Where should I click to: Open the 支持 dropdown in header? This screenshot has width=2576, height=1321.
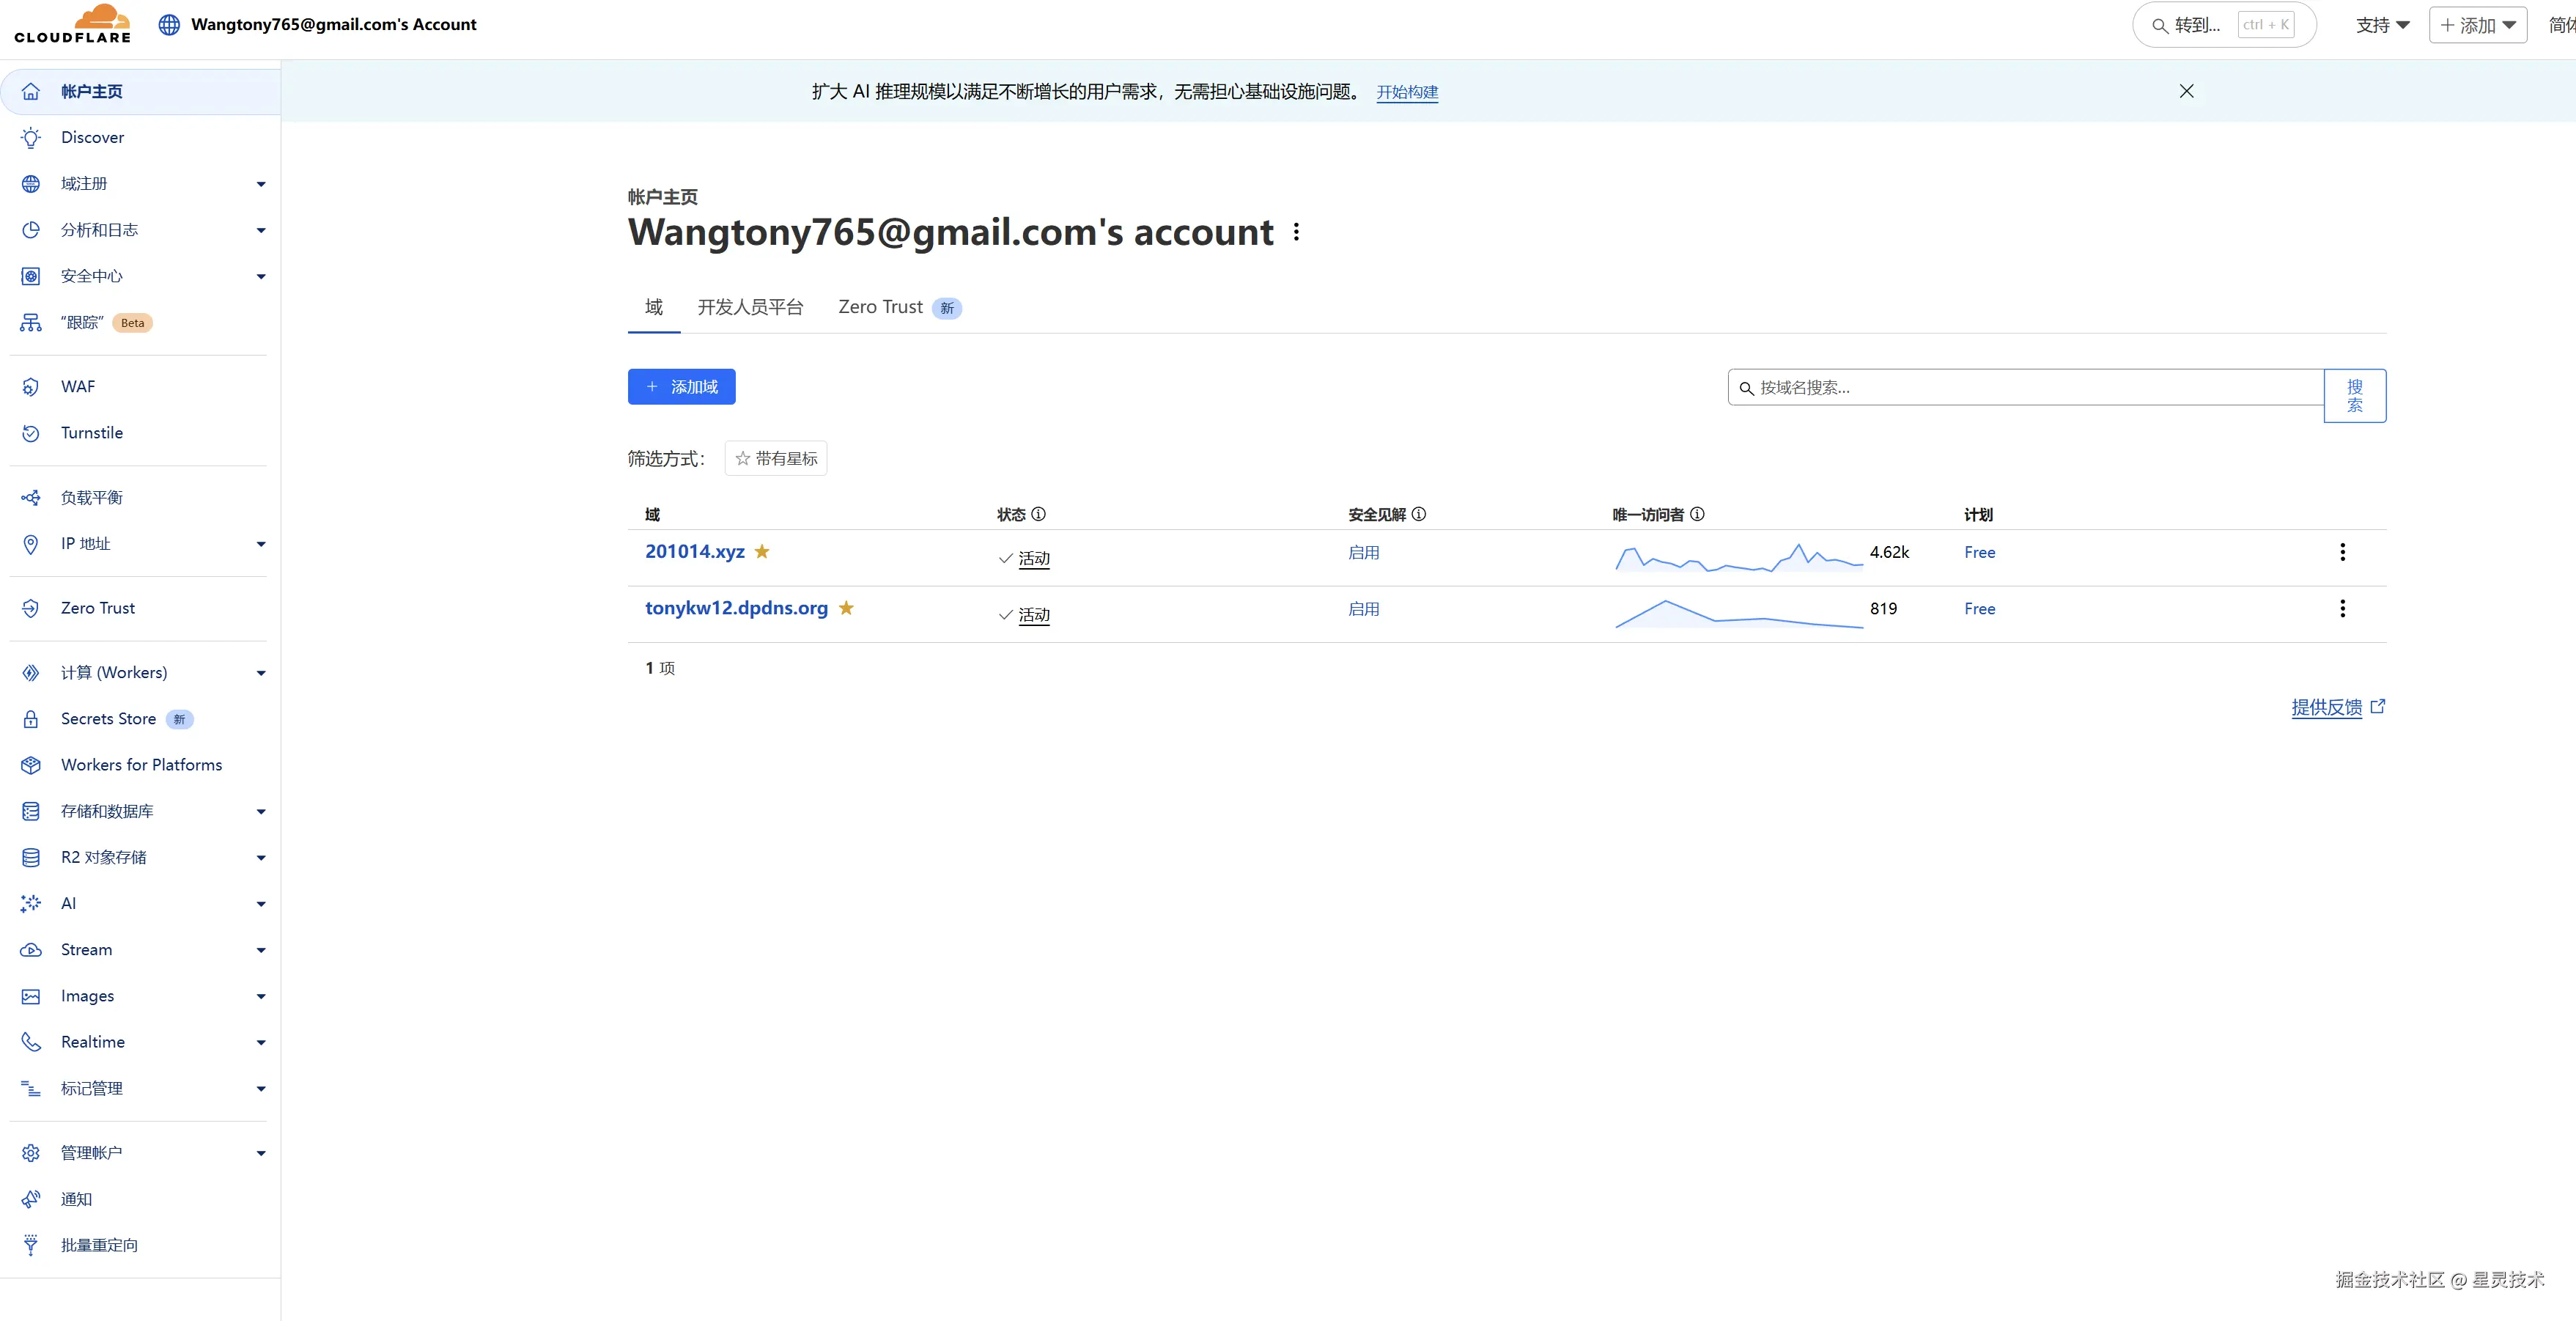coord(2382,25)
